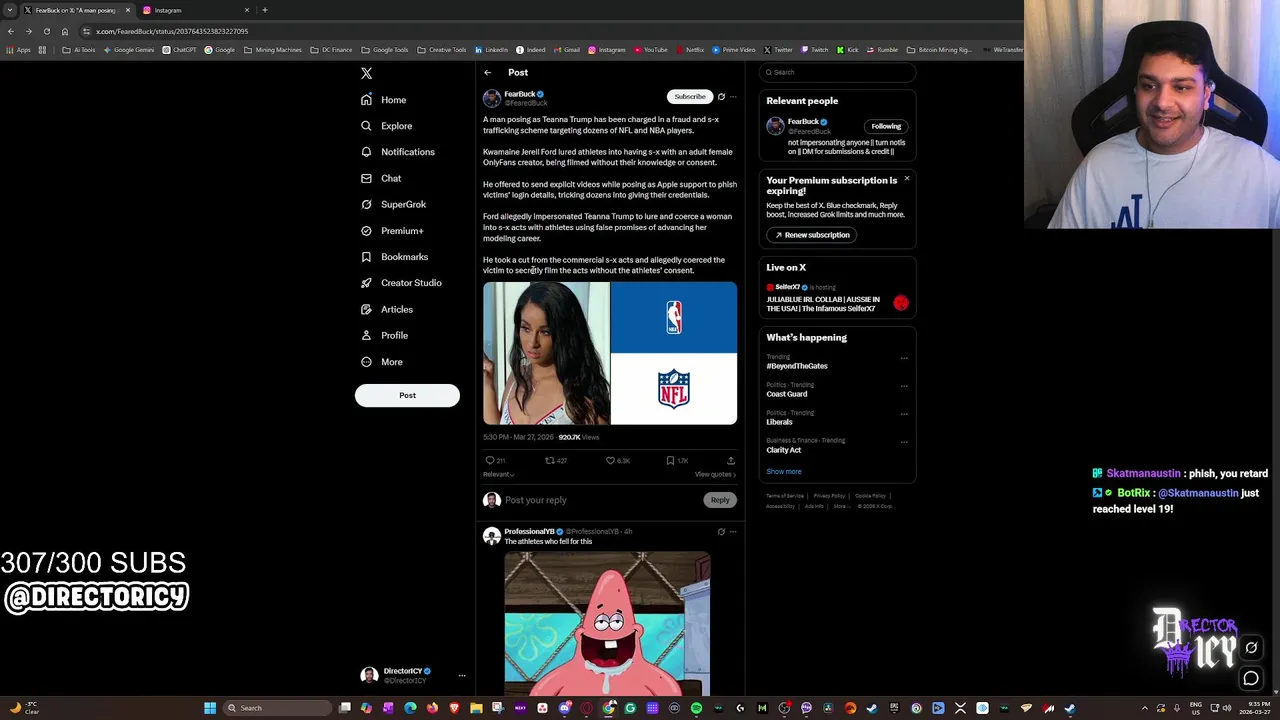Expand the Relevant replies sort dropdown
Viewport: 1280px width, 720px height.
499,474
